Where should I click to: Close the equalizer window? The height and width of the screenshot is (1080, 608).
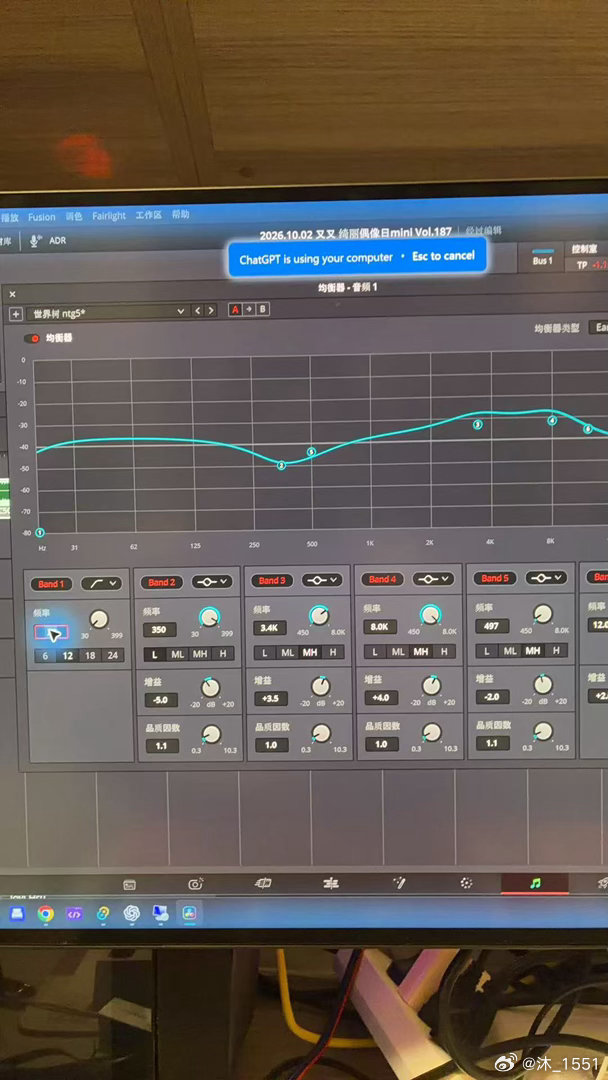(x=12, y=294)
